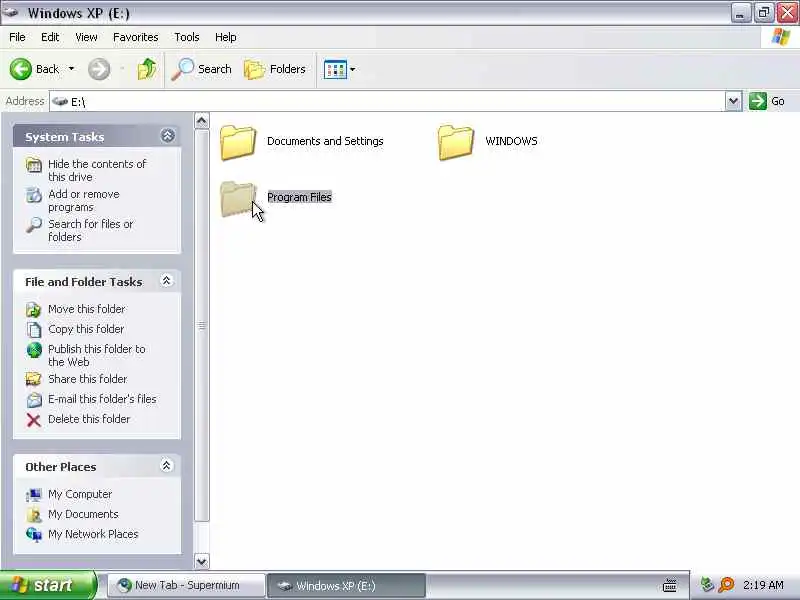Image resolution: width=800 pixels, height=600 pixels.
Task: Click the Share this folder icon
Action: (34, 379)
